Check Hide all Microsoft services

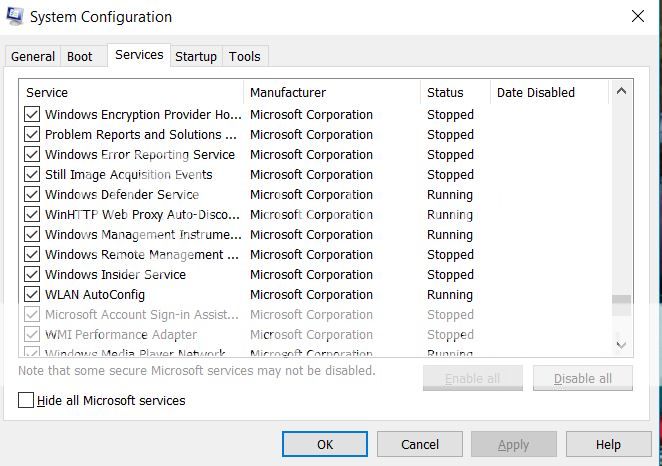coord(26,400)
